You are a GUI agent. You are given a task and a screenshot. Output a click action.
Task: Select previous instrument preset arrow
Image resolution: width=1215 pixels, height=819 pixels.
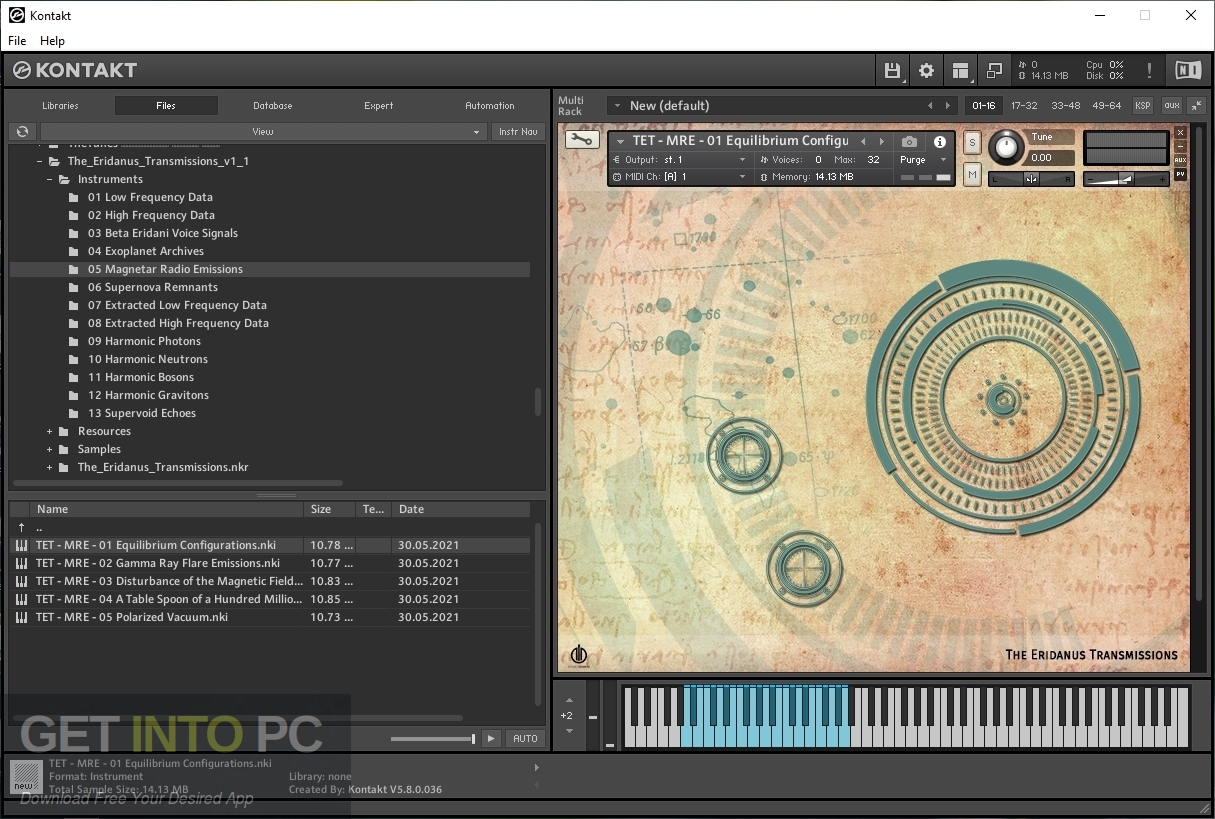(864, 142)
